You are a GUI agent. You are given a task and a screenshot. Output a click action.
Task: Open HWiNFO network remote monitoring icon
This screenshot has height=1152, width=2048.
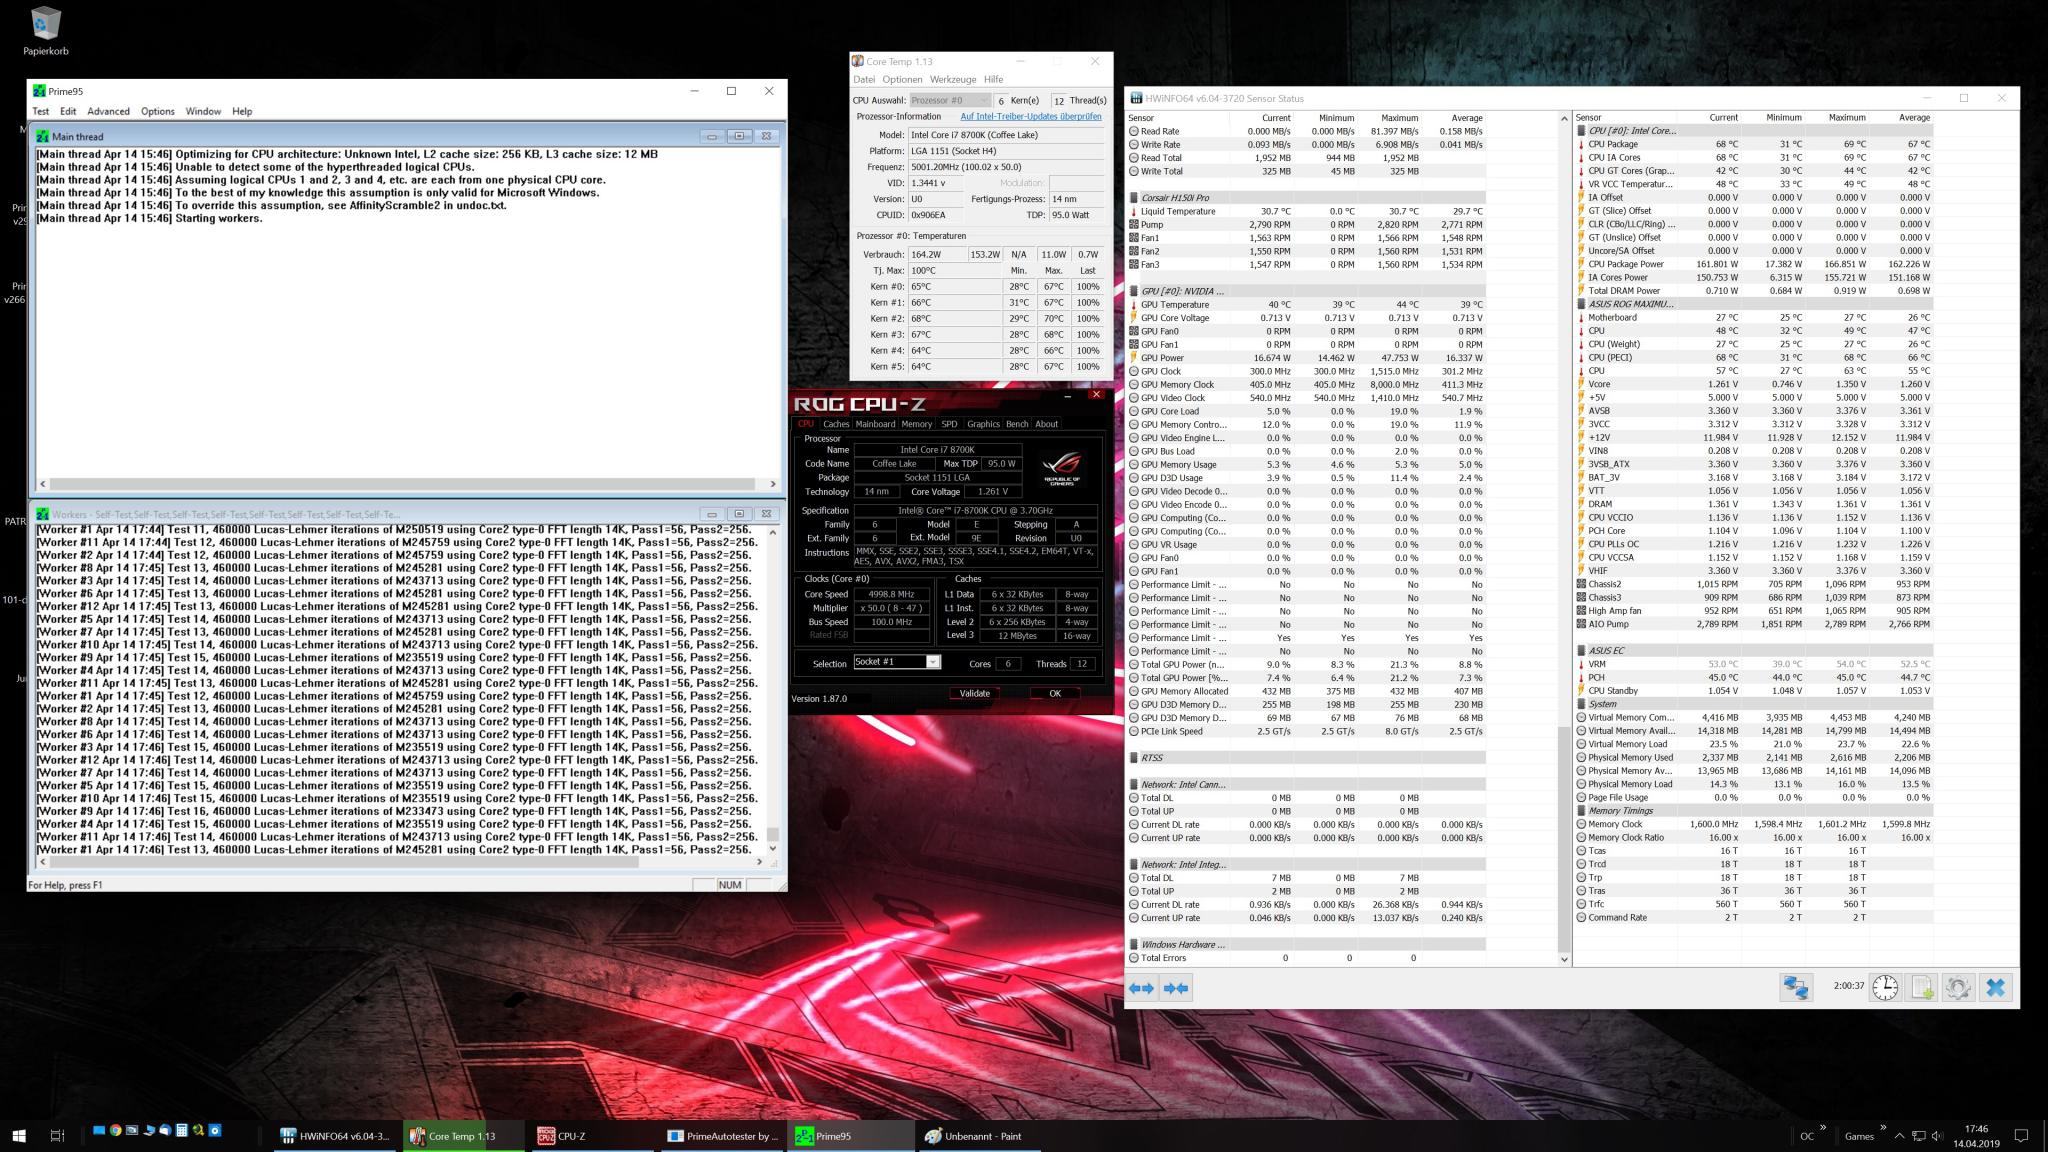pyautogui.click(x=1796, y=988)
